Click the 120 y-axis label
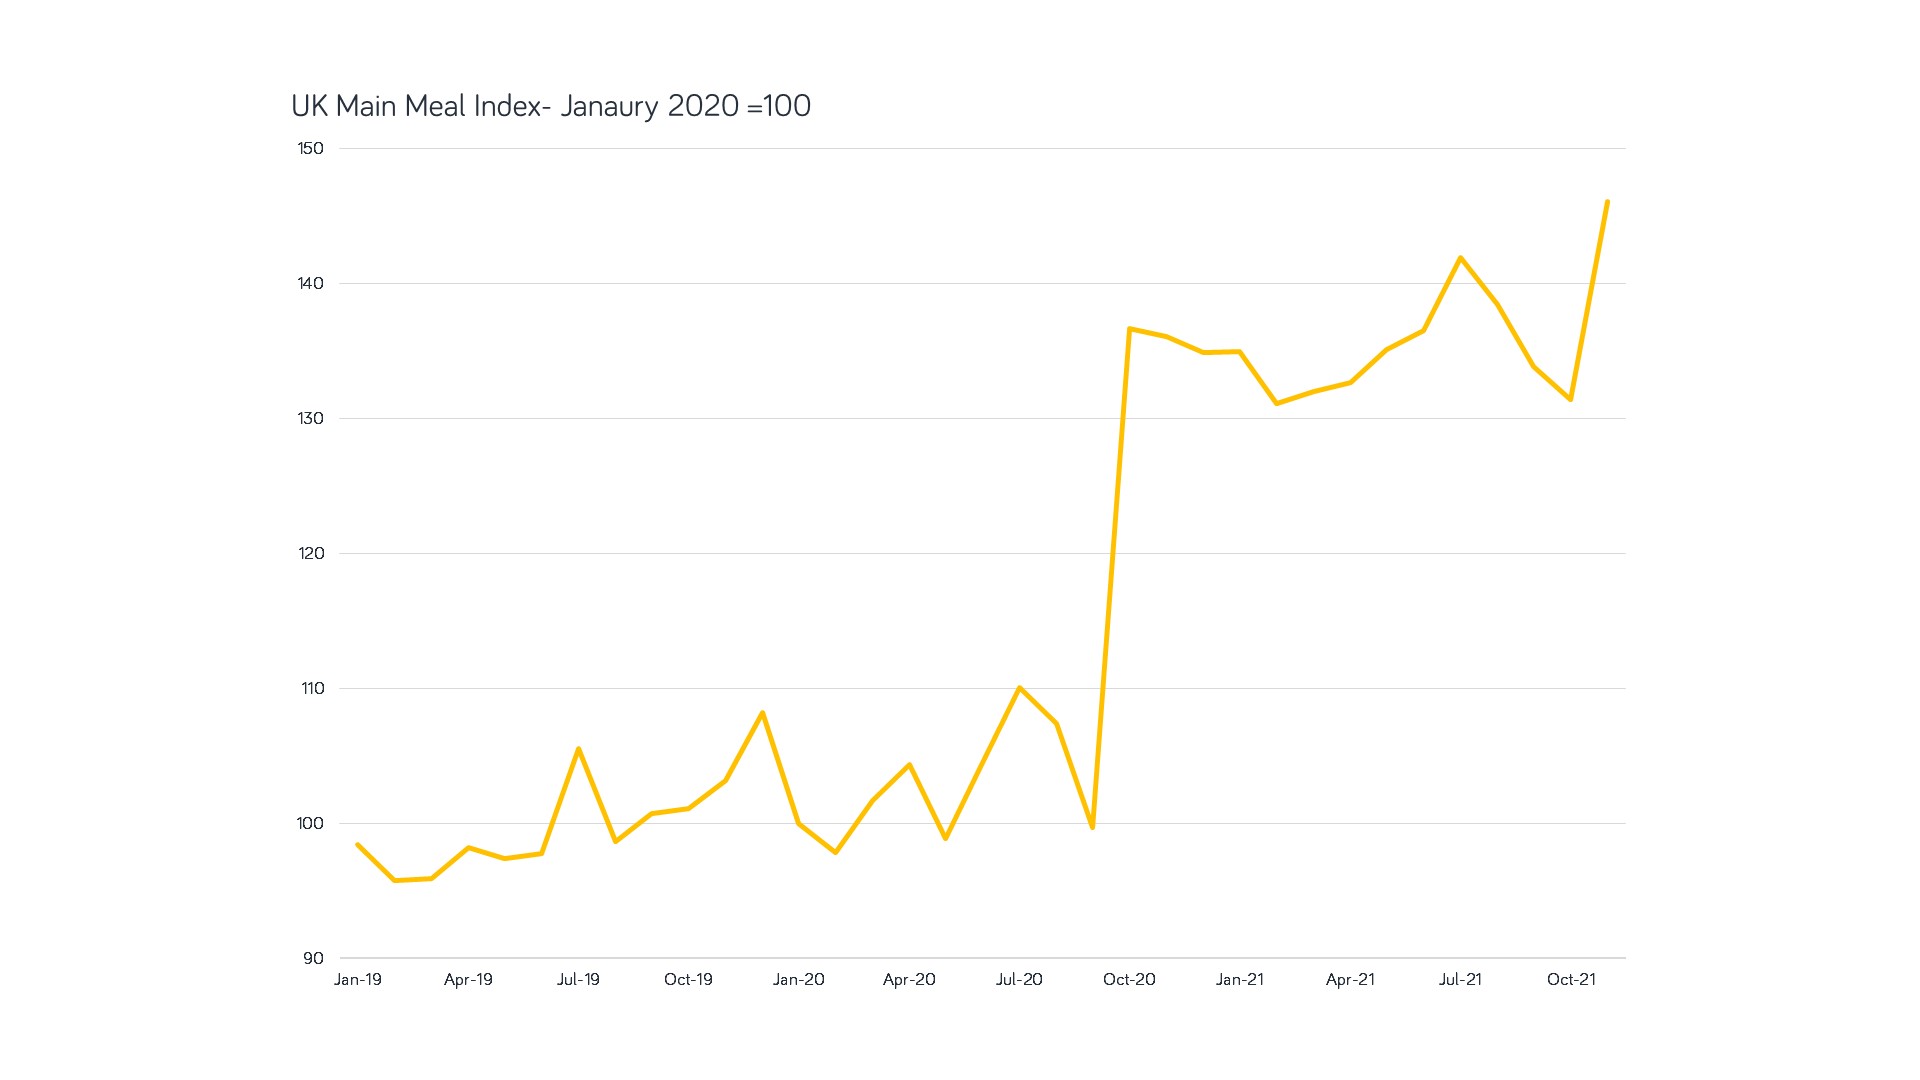The width and height of the screenshot is (1920, 1080). tap(311, 553)
